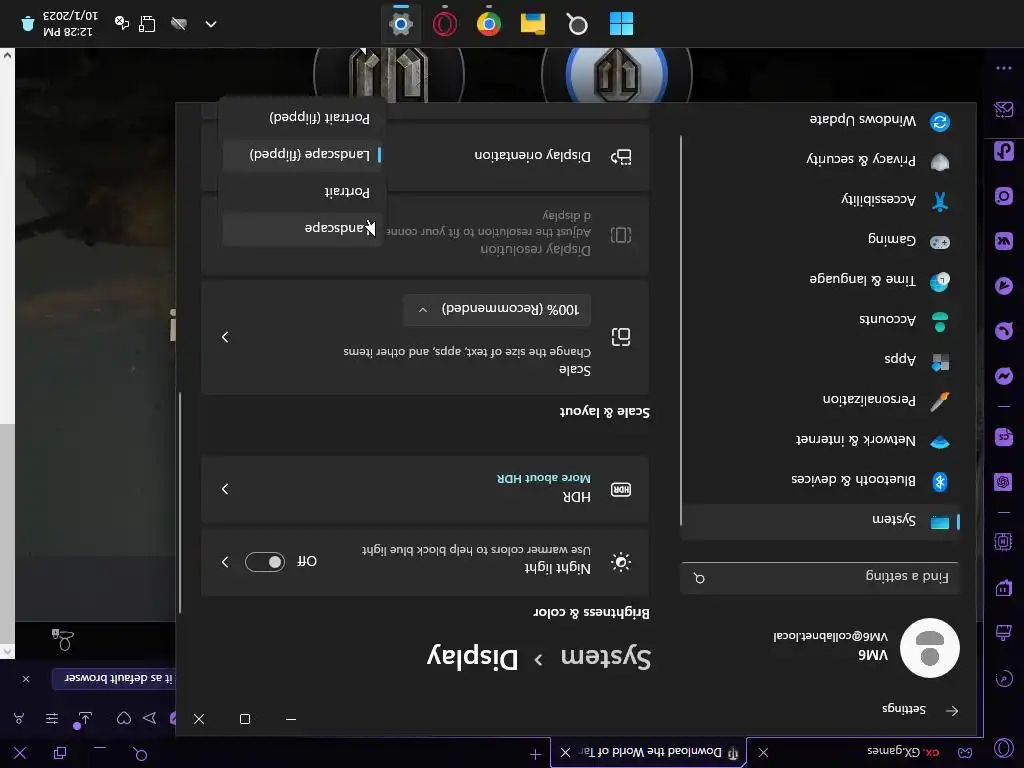Select Landscape (flipped) orientation option
This screenshot has width=1024, height=768.
[302, 154]
